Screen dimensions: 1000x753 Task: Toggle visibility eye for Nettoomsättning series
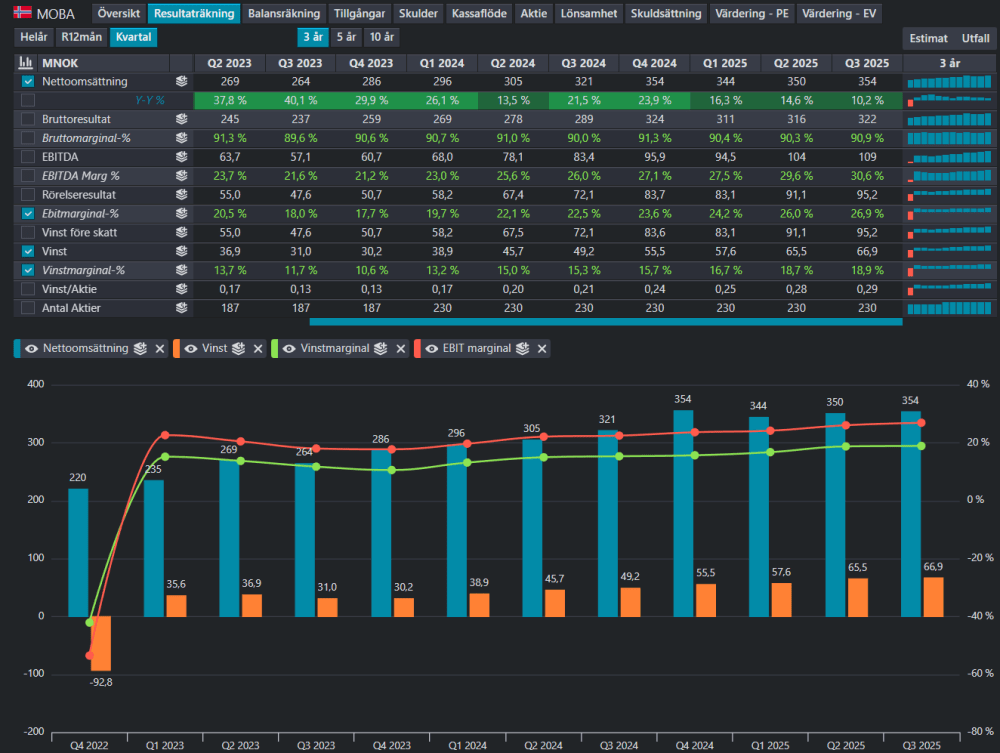(x=31, y=349)
